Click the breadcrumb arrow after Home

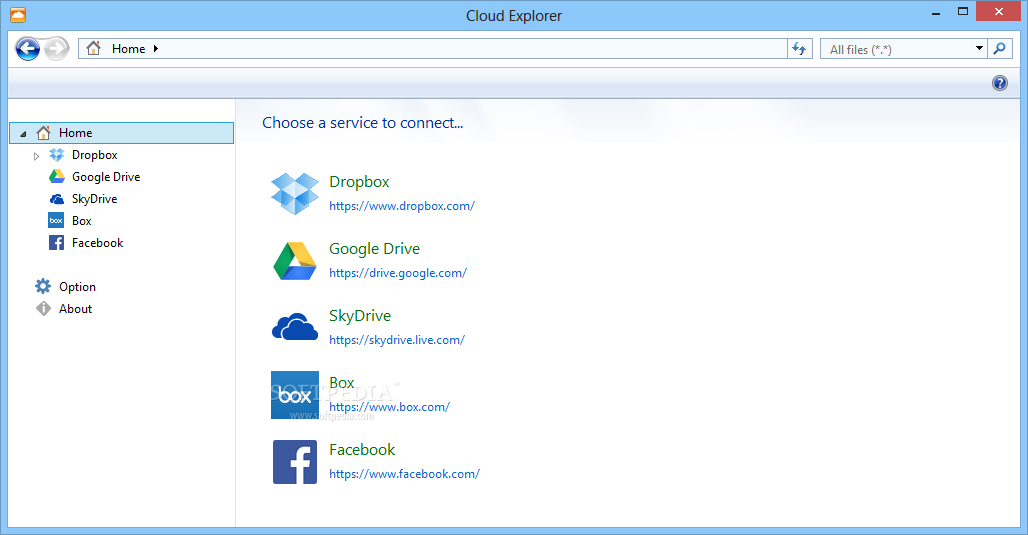[x=155, y=49]
